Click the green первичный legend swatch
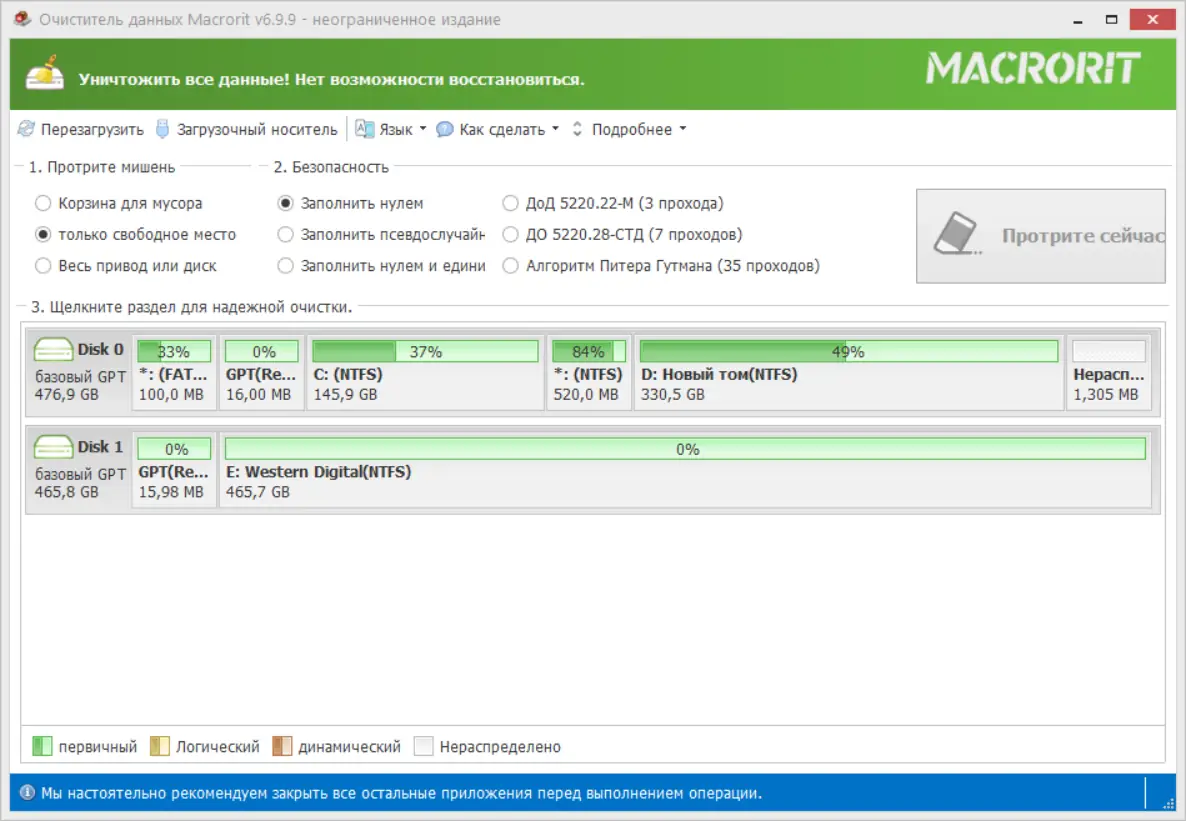This screenshot has height=821, width=1186. (x=42, y=746)
